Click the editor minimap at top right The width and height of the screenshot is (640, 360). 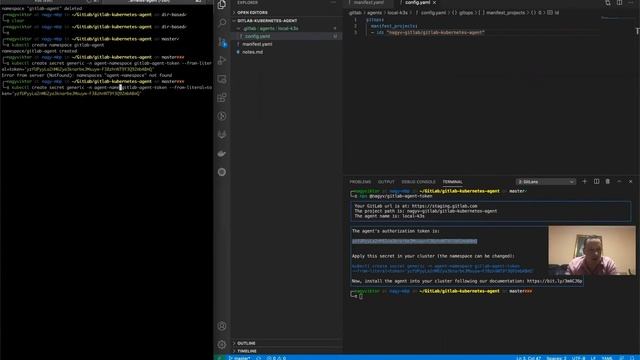point(616,18)
